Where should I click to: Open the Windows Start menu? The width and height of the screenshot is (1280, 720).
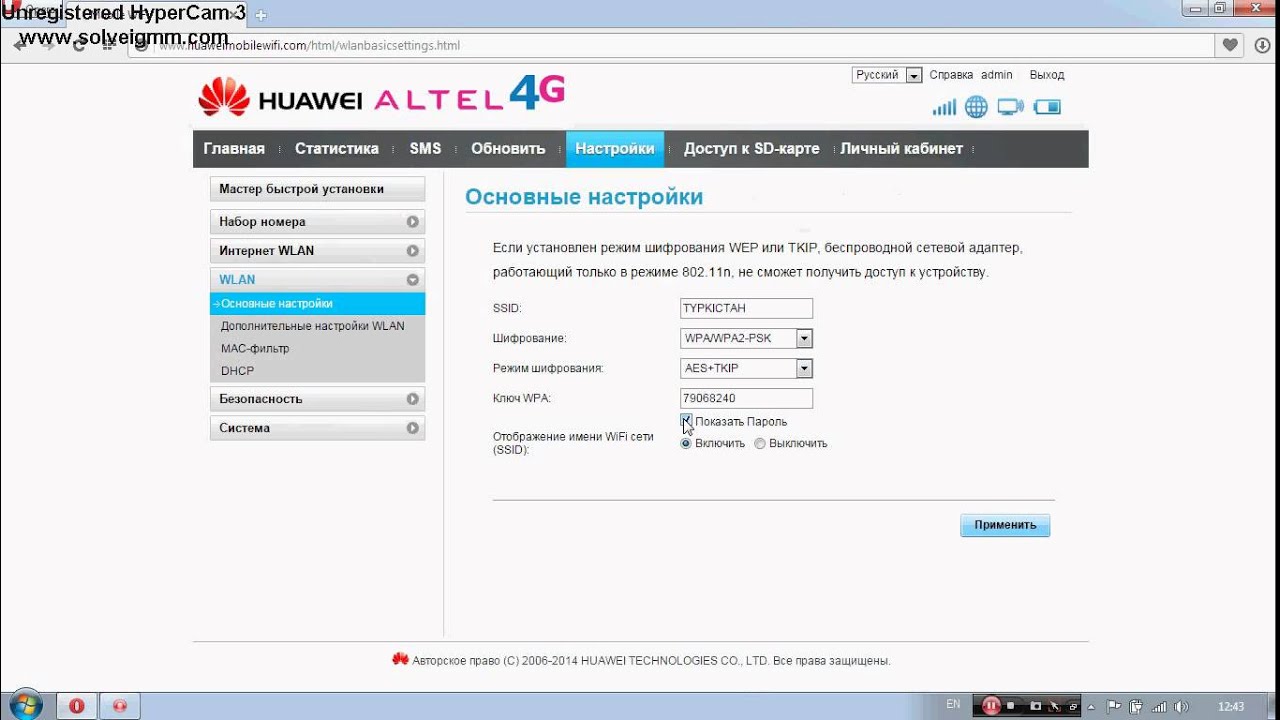click(x=24, y=705)
